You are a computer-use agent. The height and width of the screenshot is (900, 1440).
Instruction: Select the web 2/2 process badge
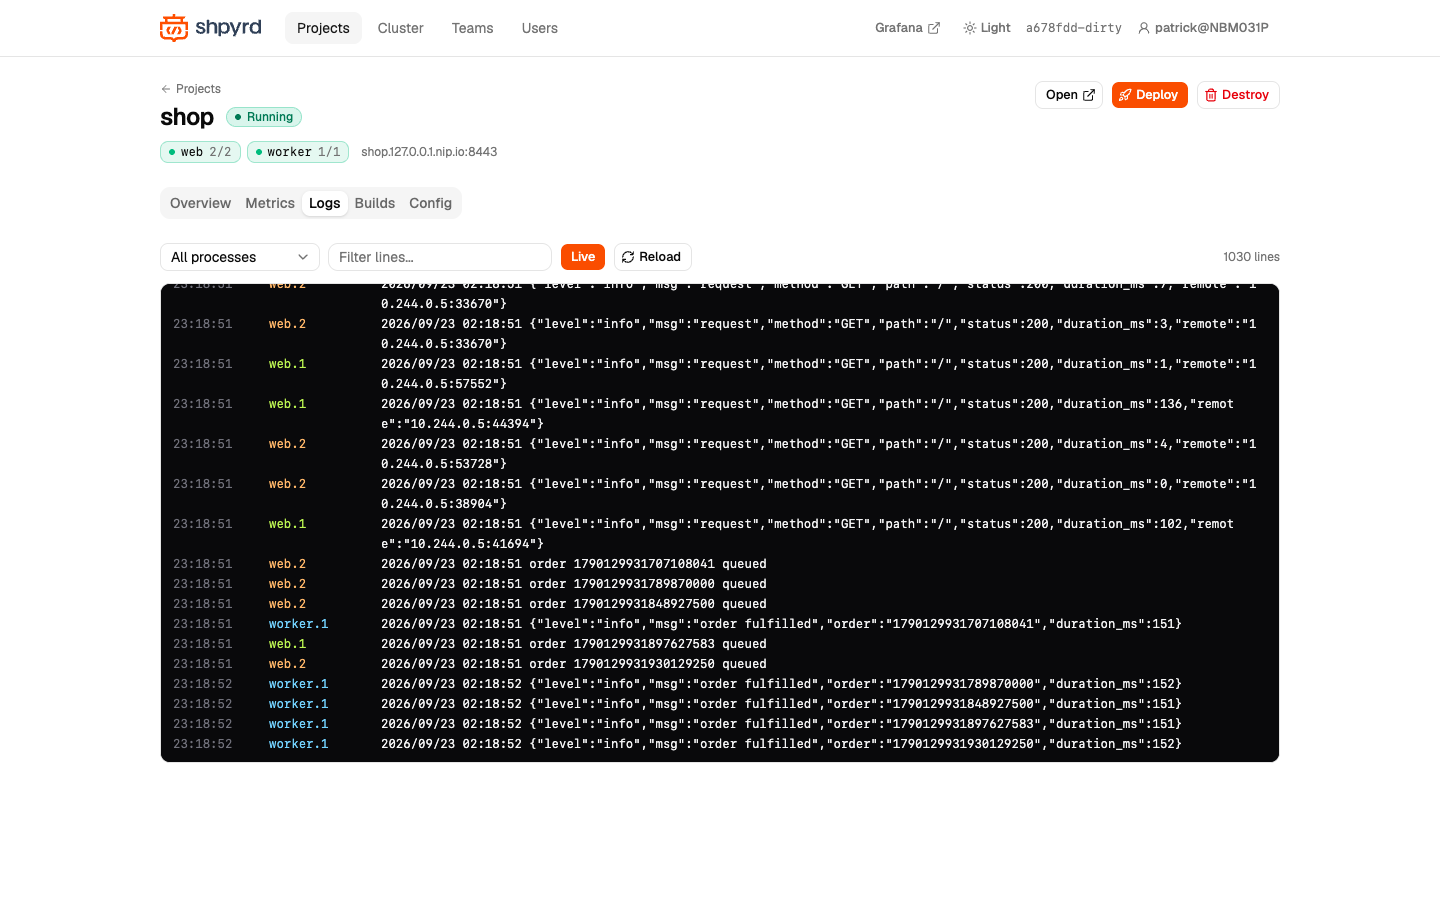200,152
